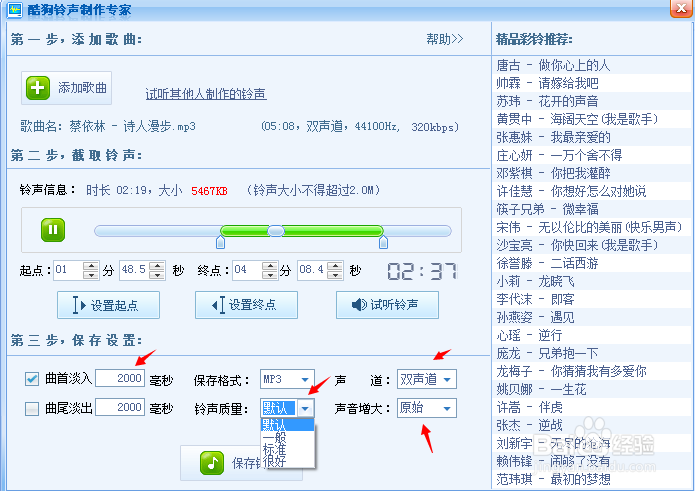
Task: Click the end-point minutes field 04
Action: pos(247,270)
